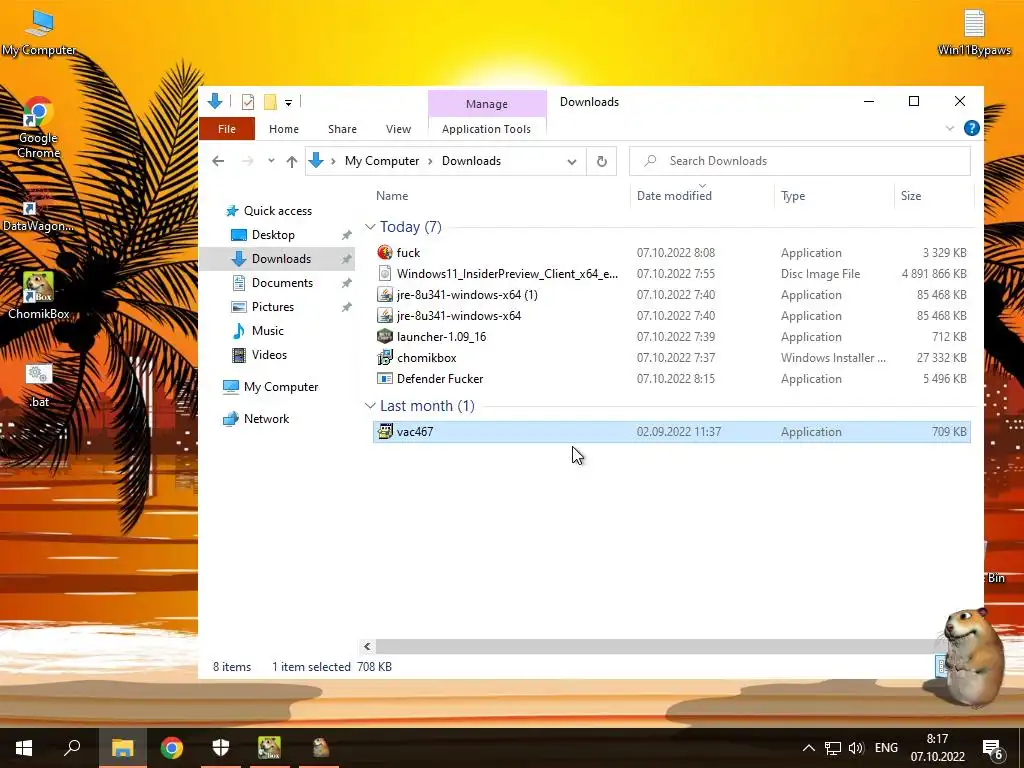Open the Customize Quick Access Toolbar dropdown
This screenshot has width=1024, height=768.
click(288, 103)
